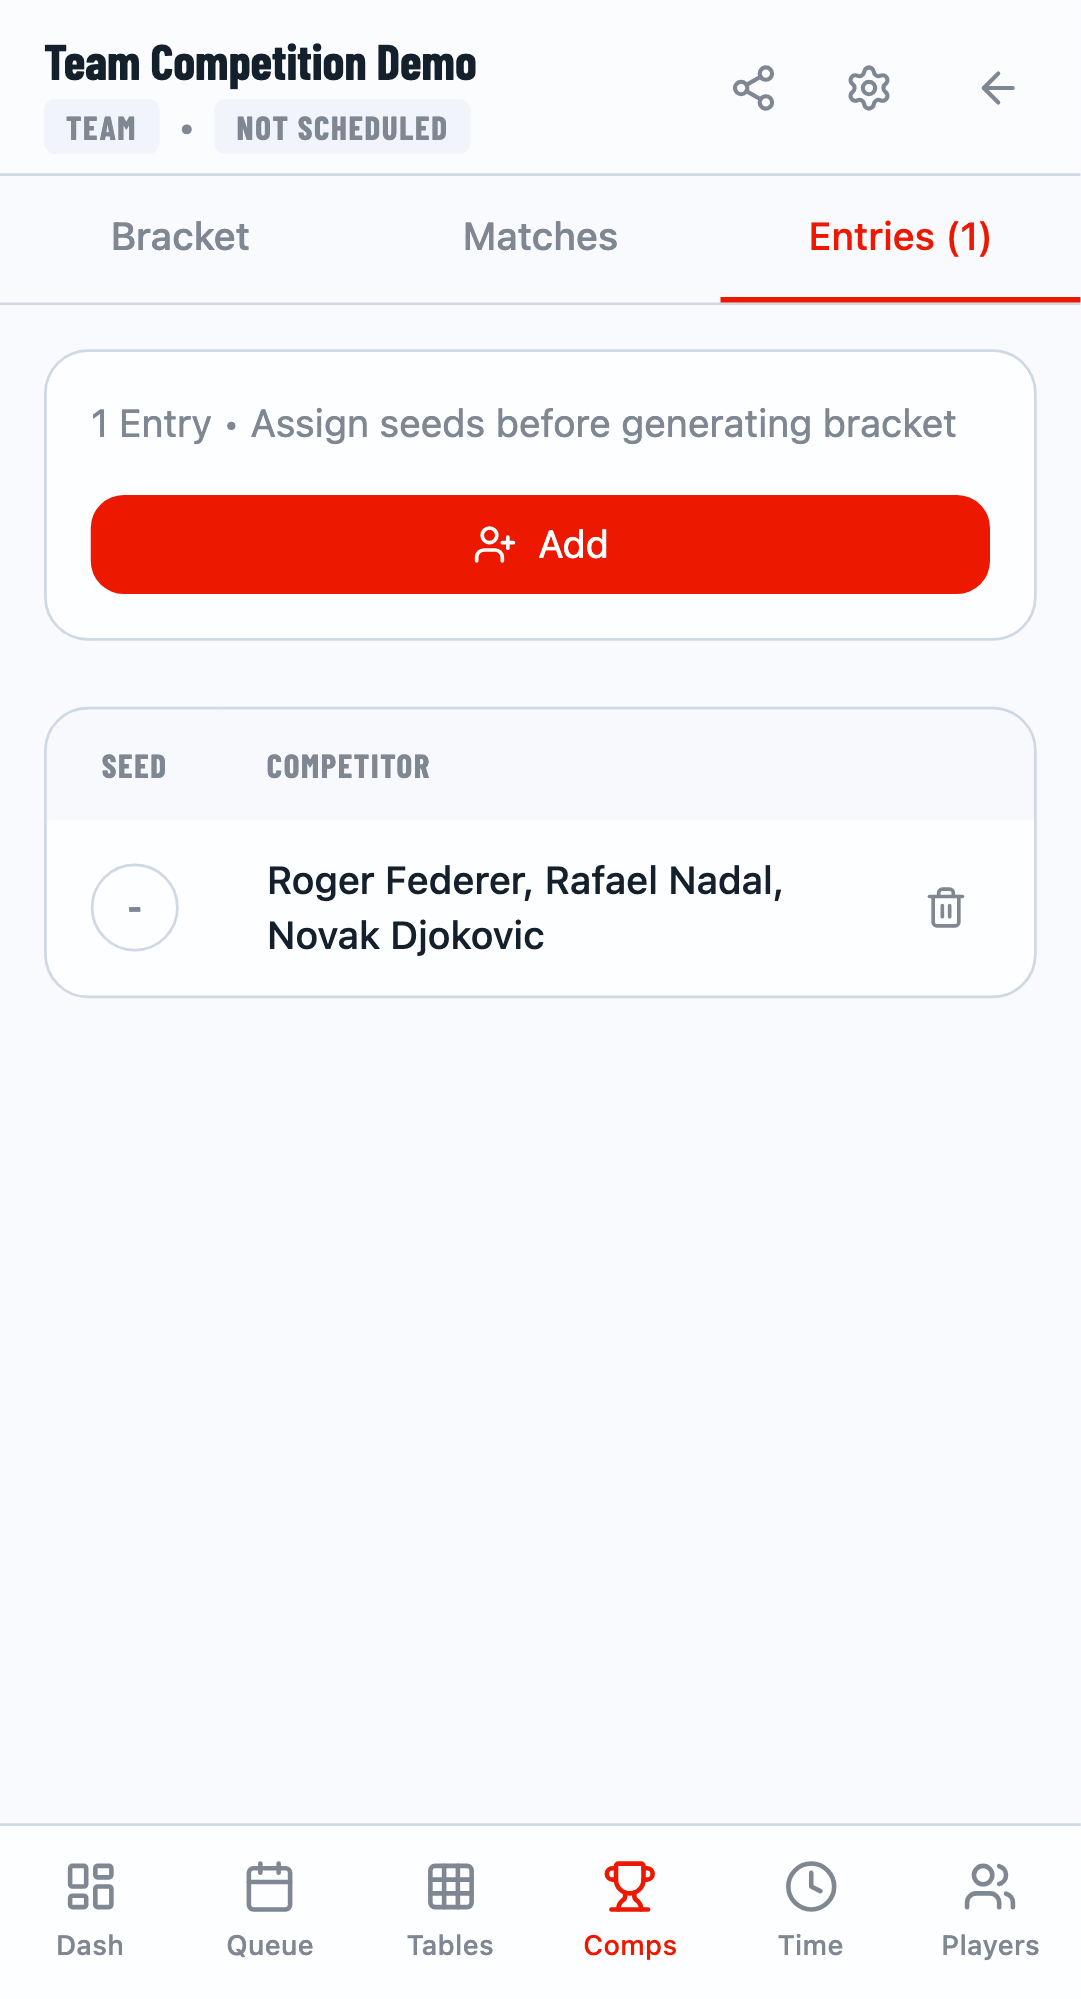Switch to the Matches tab
This screenshot has width=1081, height=1999.
[540, 238]
